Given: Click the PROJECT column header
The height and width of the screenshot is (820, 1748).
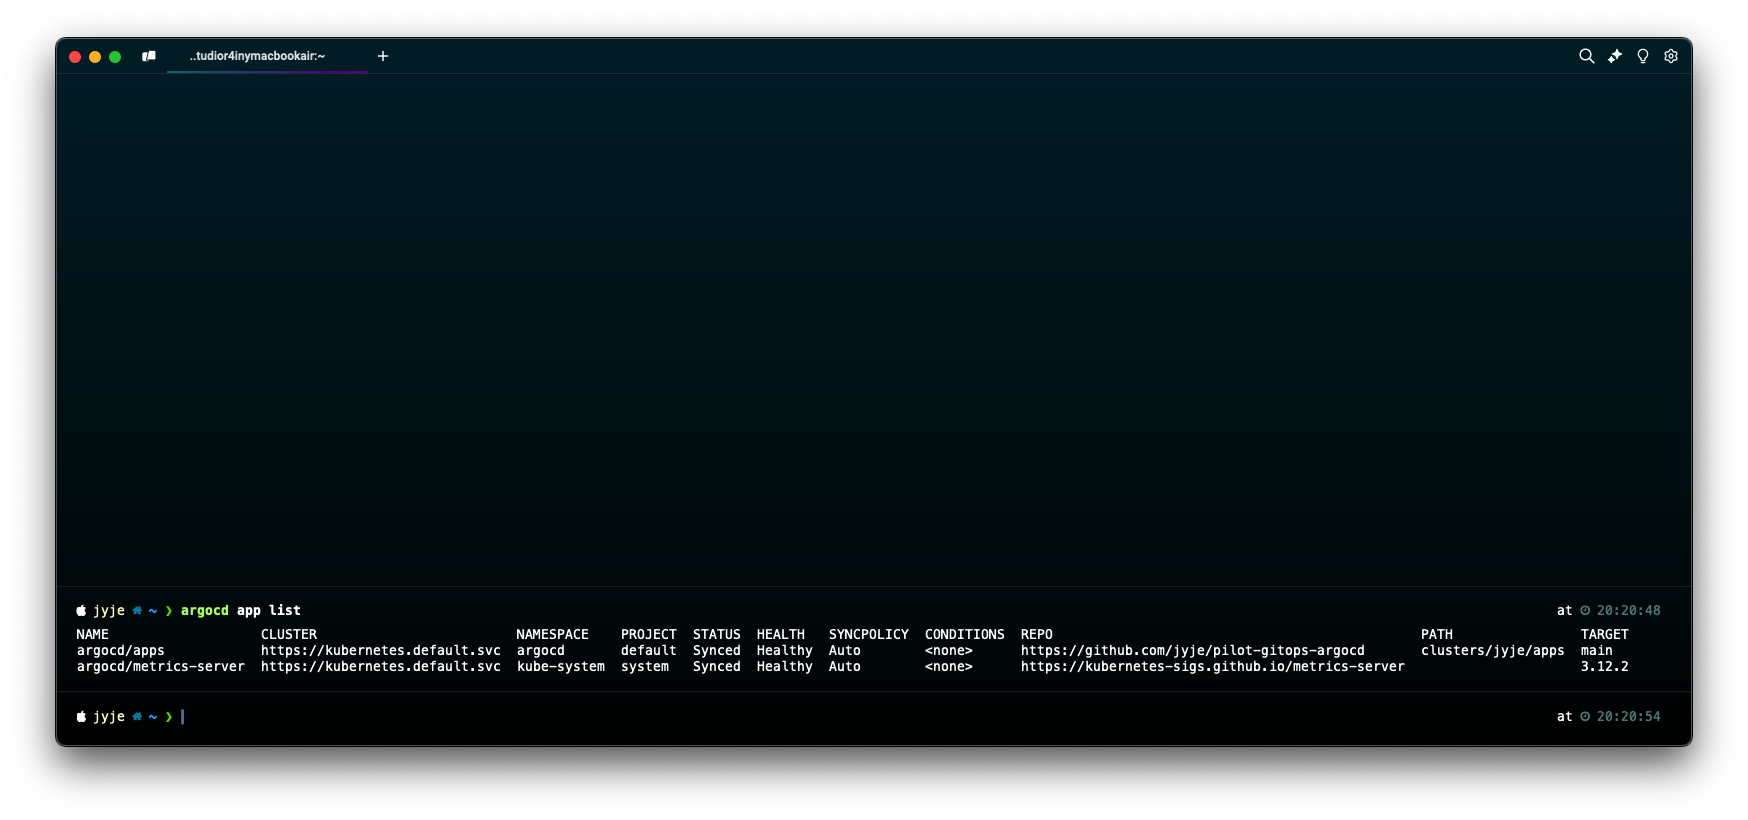Looking at the screenshot, I should pos(649,634).
